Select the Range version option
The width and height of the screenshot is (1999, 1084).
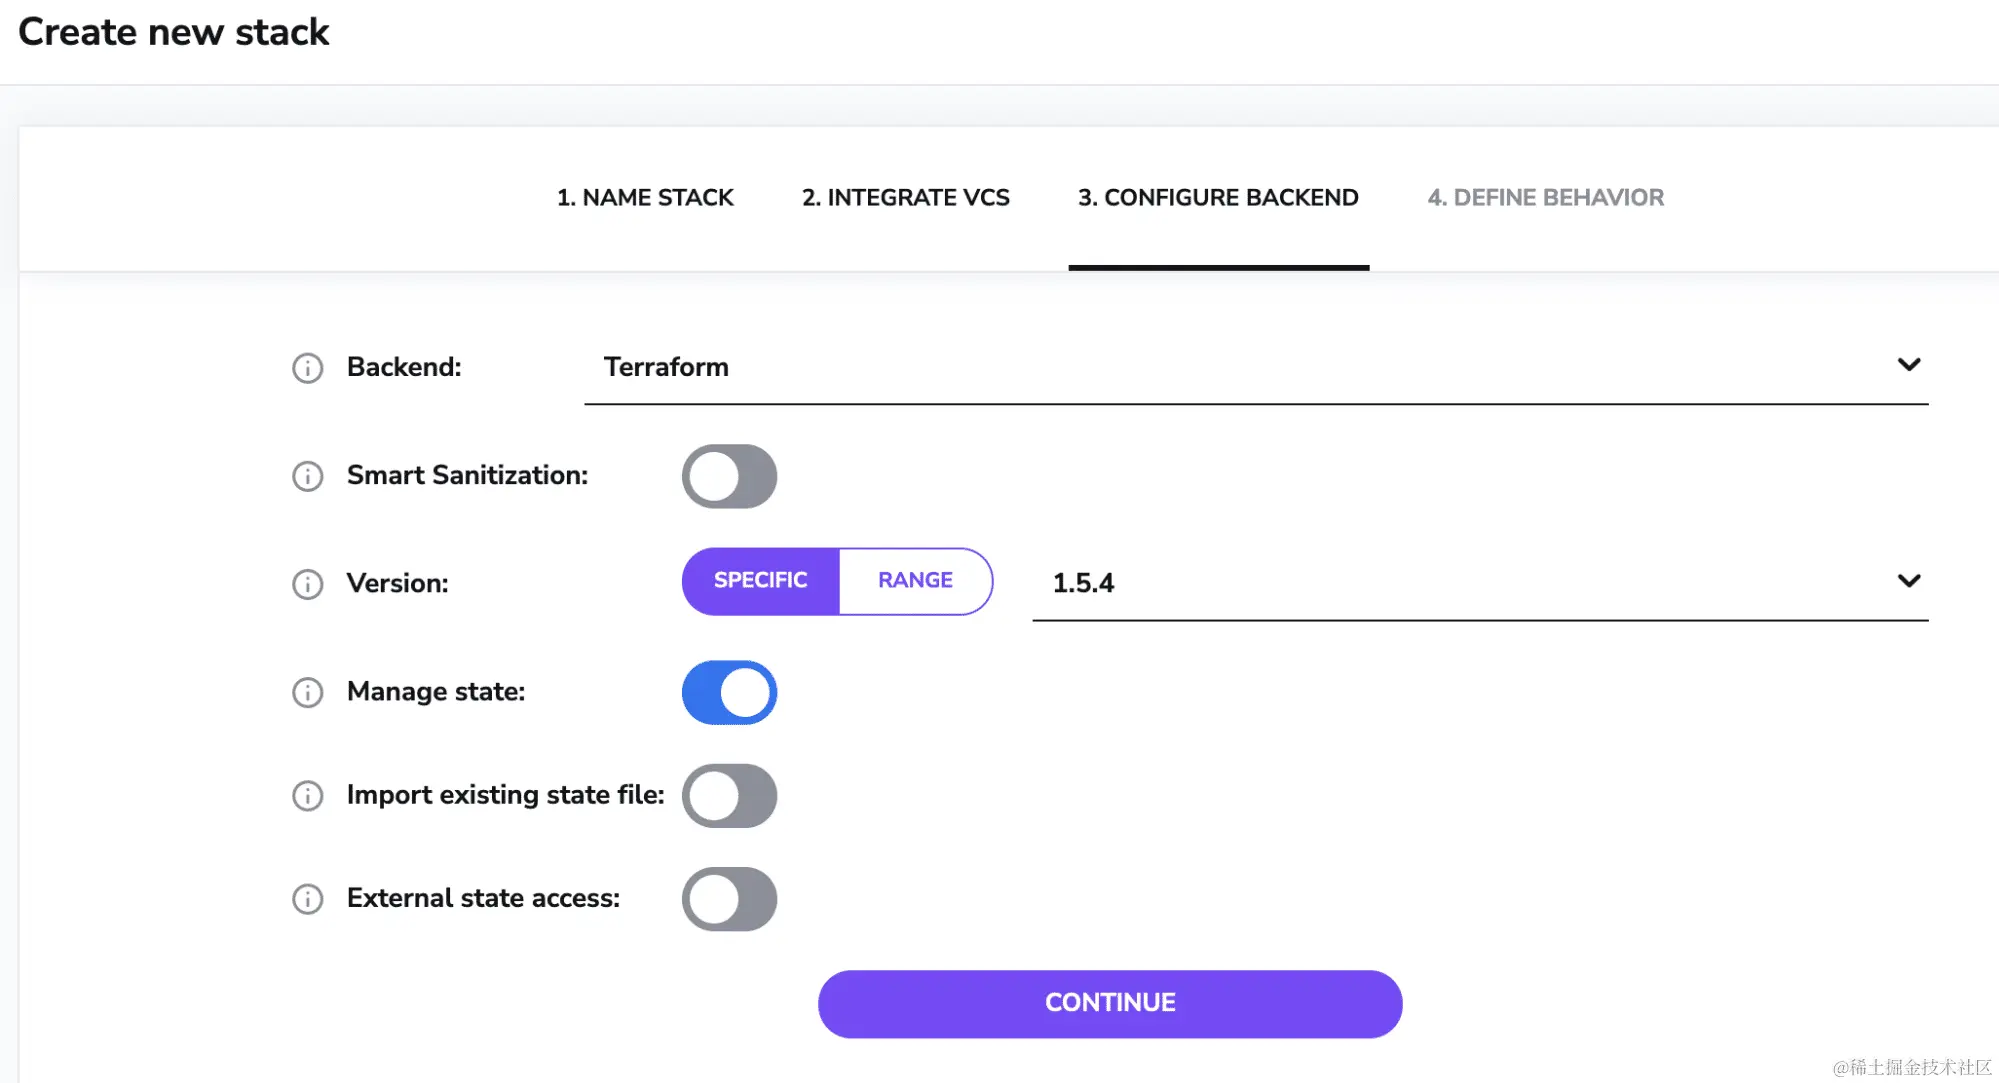click(915, 581)
